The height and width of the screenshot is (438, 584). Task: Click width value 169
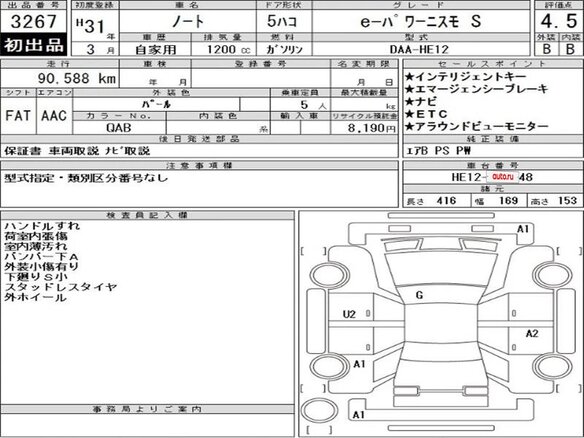coord(508,201)
